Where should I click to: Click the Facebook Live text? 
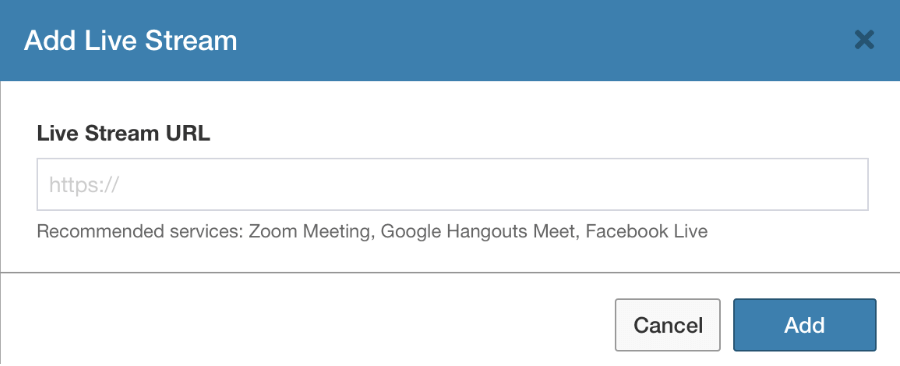[x=647, y=231]
